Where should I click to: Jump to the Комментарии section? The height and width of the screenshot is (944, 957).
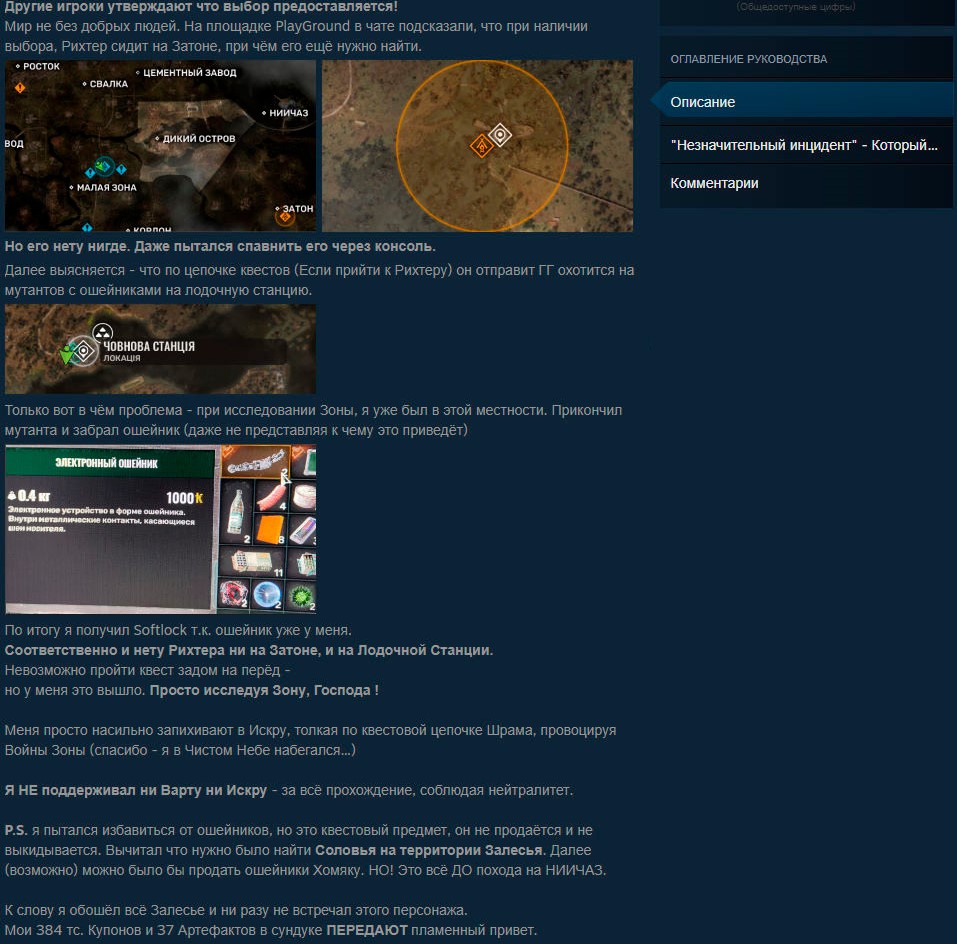806,183
